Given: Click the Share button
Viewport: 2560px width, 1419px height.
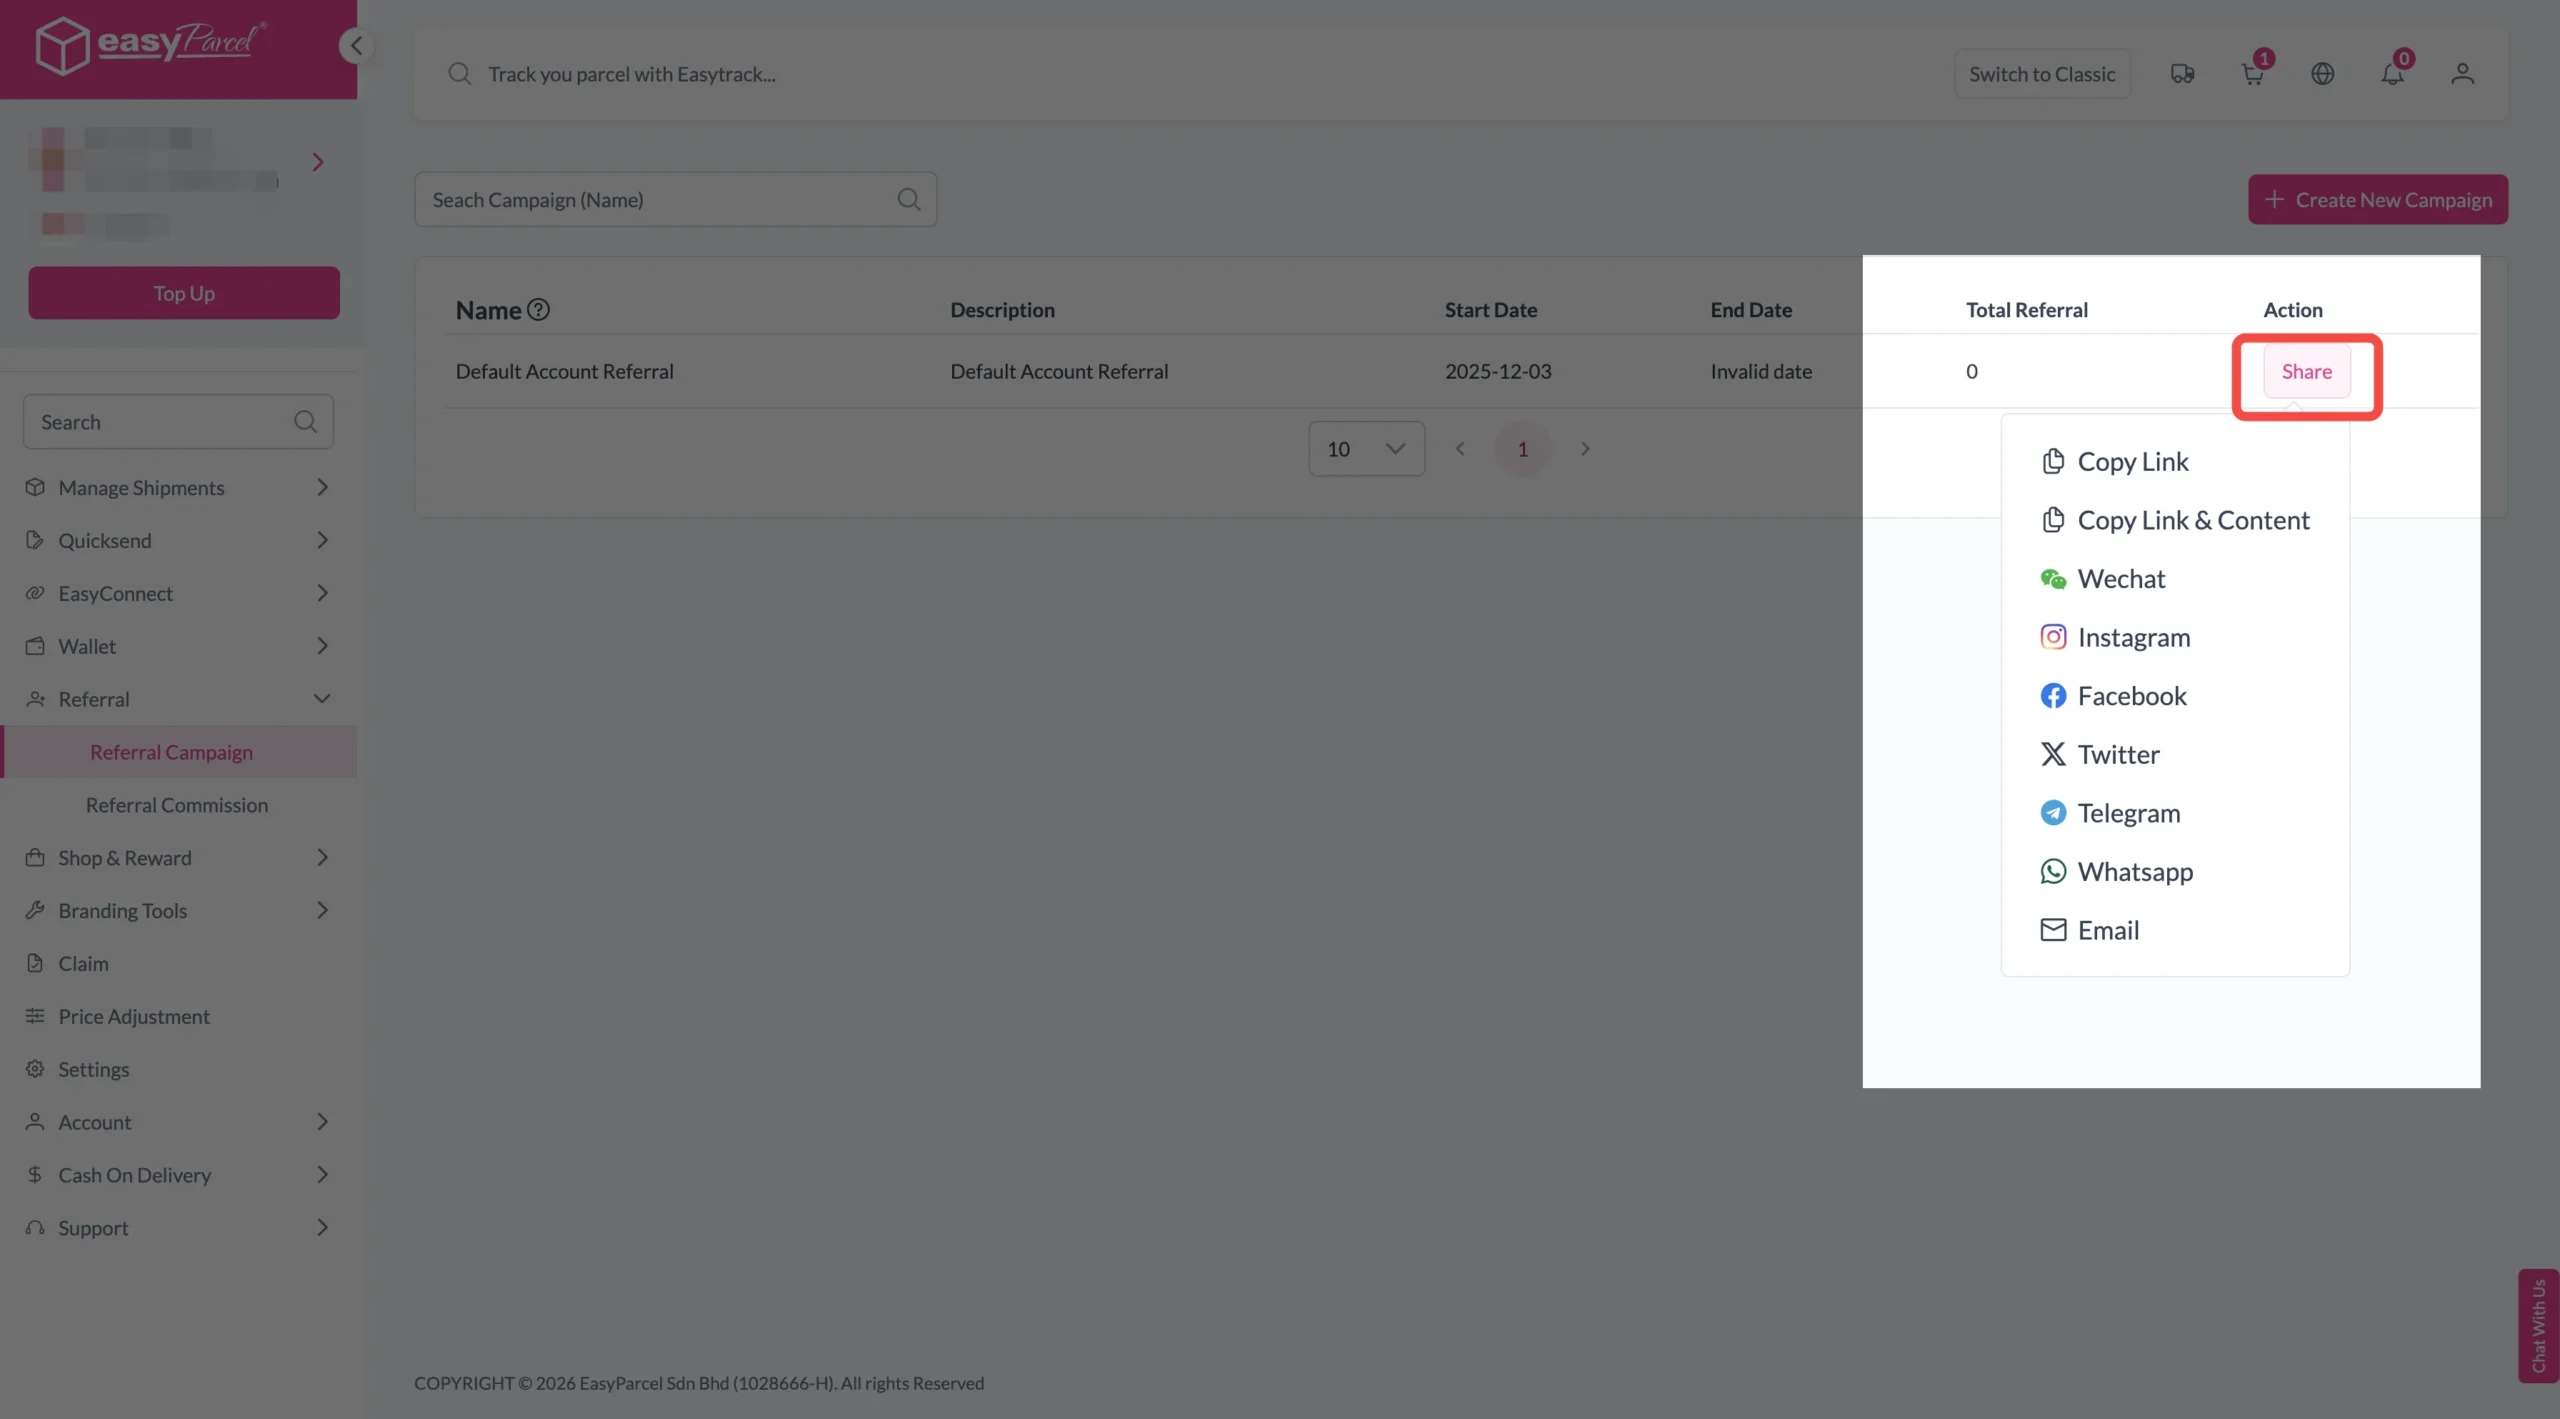Looking at the screenshot, I should (2306, 371).
